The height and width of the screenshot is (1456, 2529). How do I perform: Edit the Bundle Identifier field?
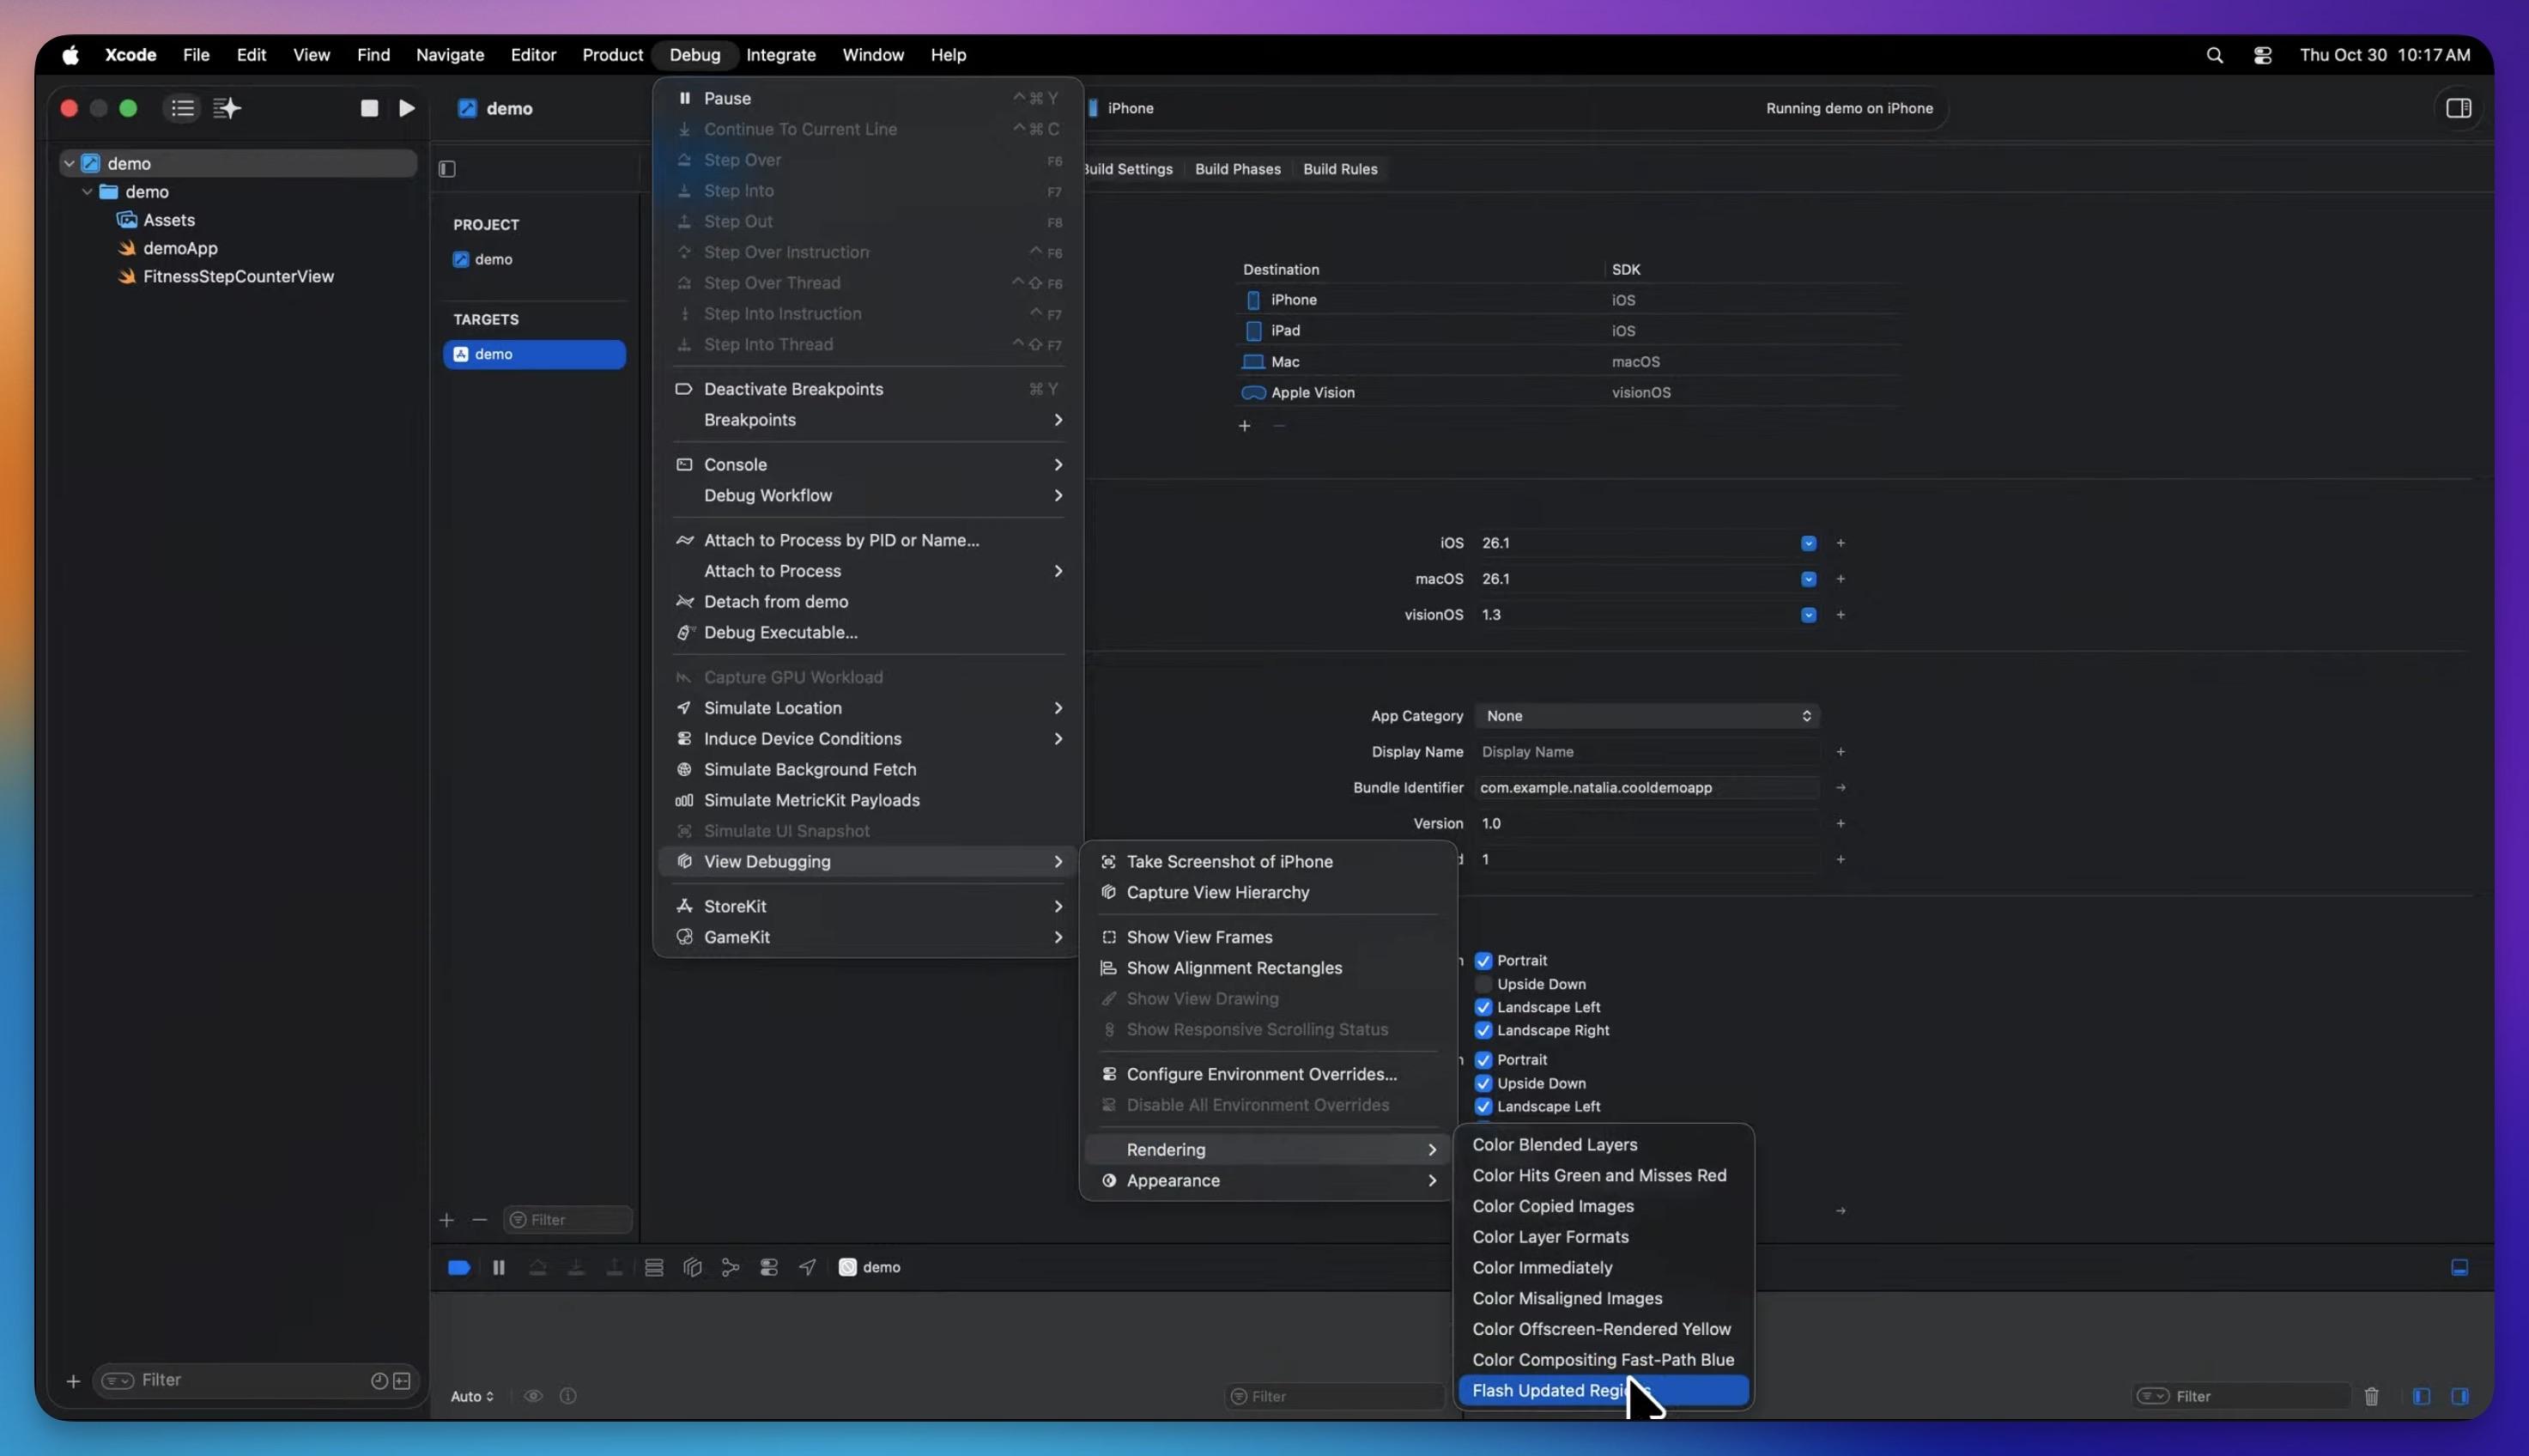(1647, 788)
